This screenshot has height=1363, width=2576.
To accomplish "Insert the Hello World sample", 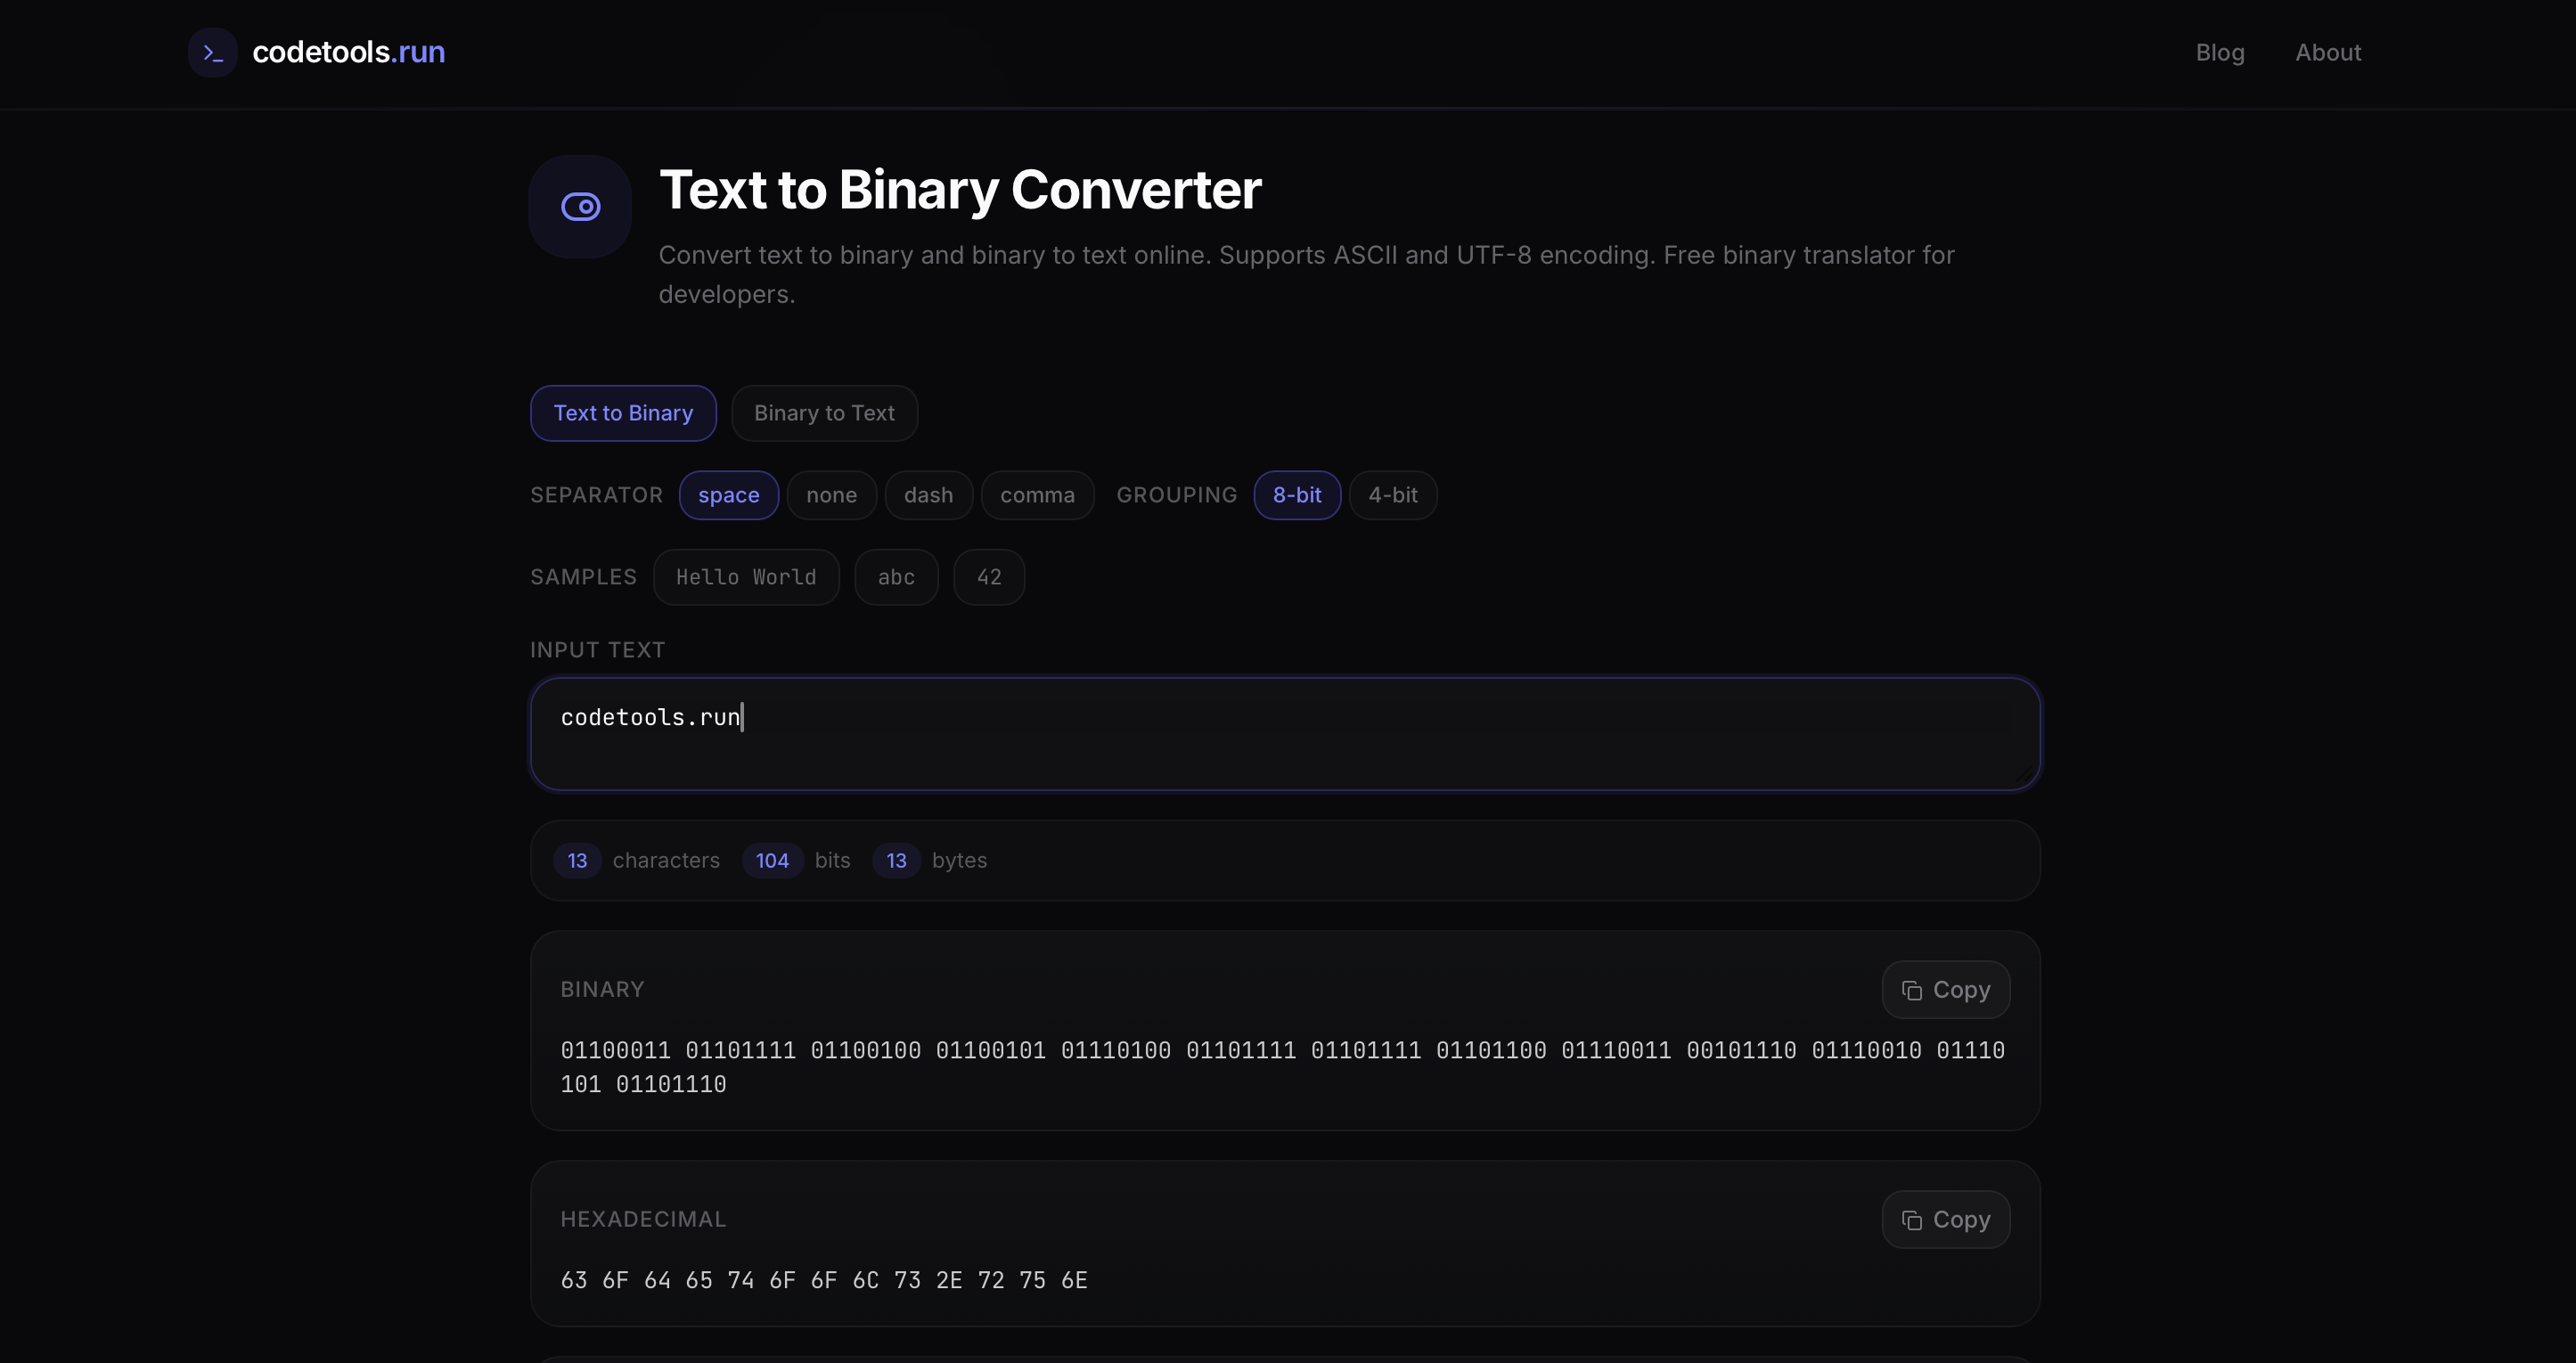I will click(746, 577).
